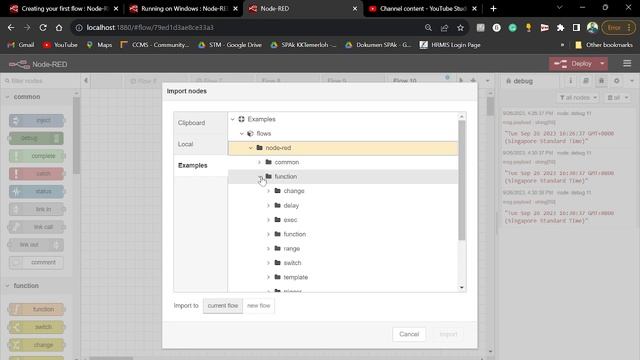Open Flow 10 workspace tab
Viewport: 640px width, 360px height.
pyautogui.click(x=404, y=81)
